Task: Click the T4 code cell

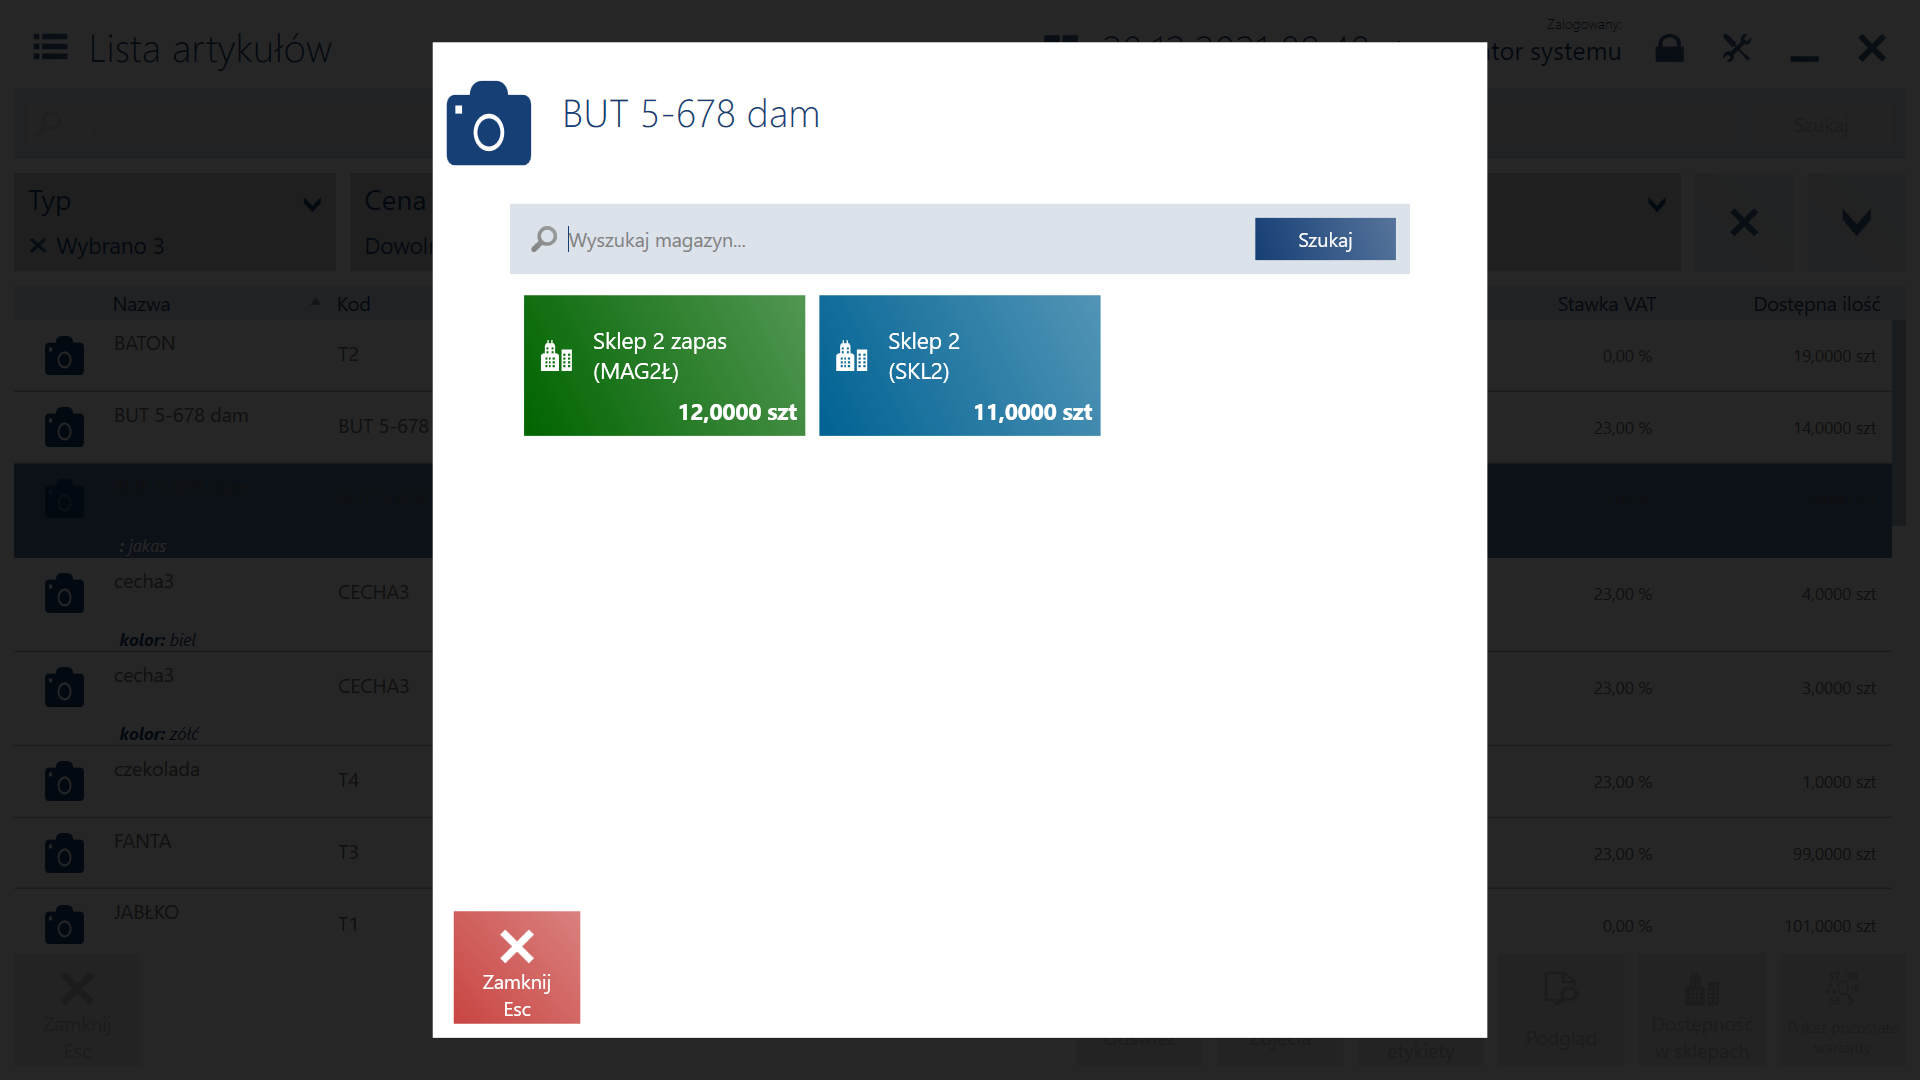Action: (348, 780)
